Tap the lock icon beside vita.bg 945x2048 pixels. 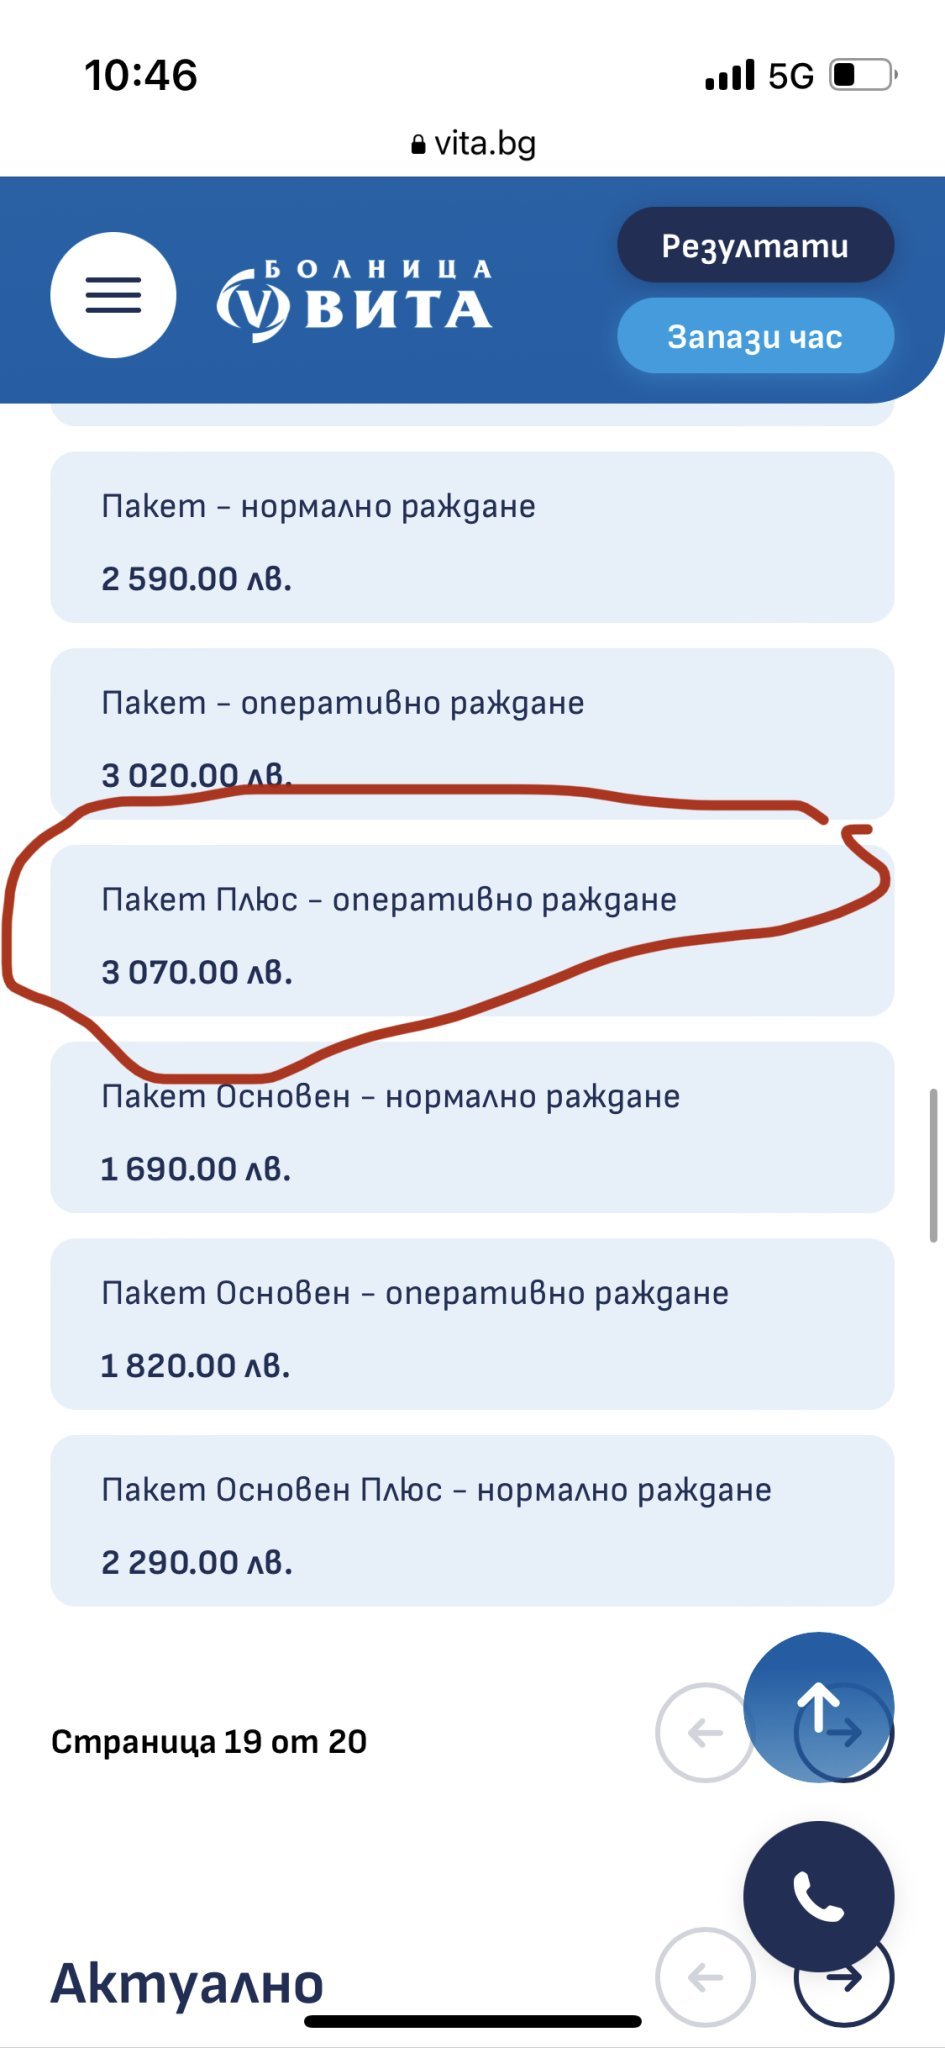pos(418,145)
